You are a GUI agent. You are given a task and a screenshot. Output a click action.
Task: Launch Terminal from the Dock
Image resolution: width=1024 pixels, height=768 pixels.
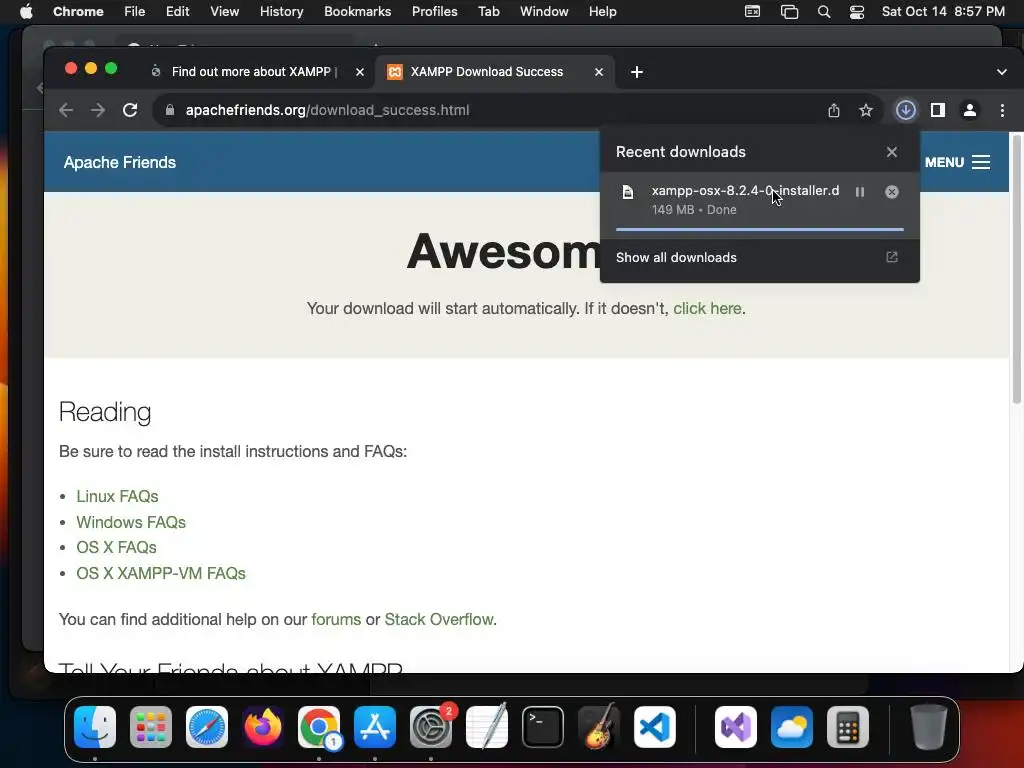(543, 727)
